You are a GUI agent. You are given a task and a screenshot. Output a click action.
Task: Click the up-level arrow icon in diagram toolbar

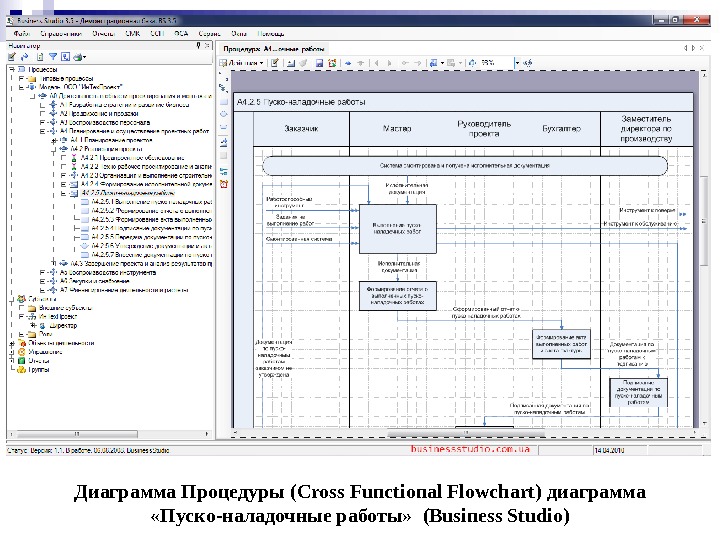click(x=361, y=63)
